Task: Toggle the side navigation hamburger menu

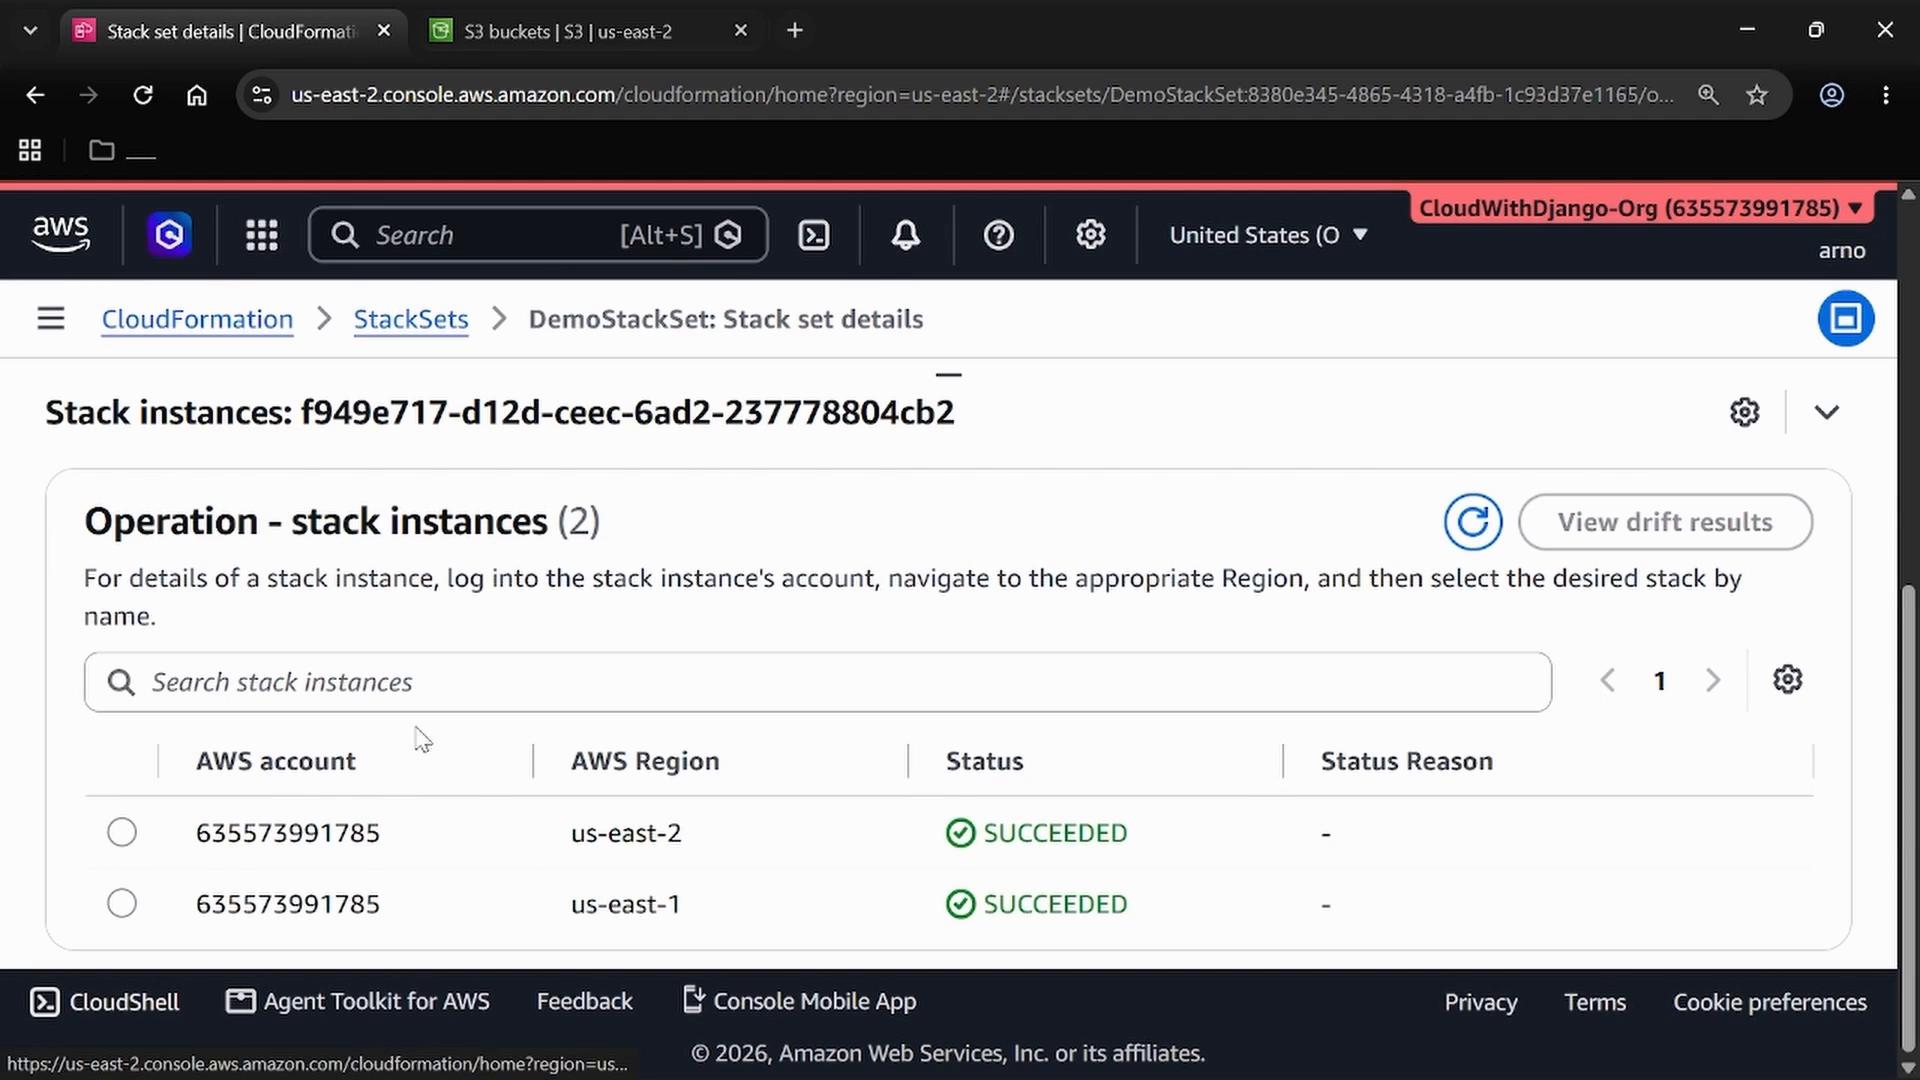Action: click(51, 319)
